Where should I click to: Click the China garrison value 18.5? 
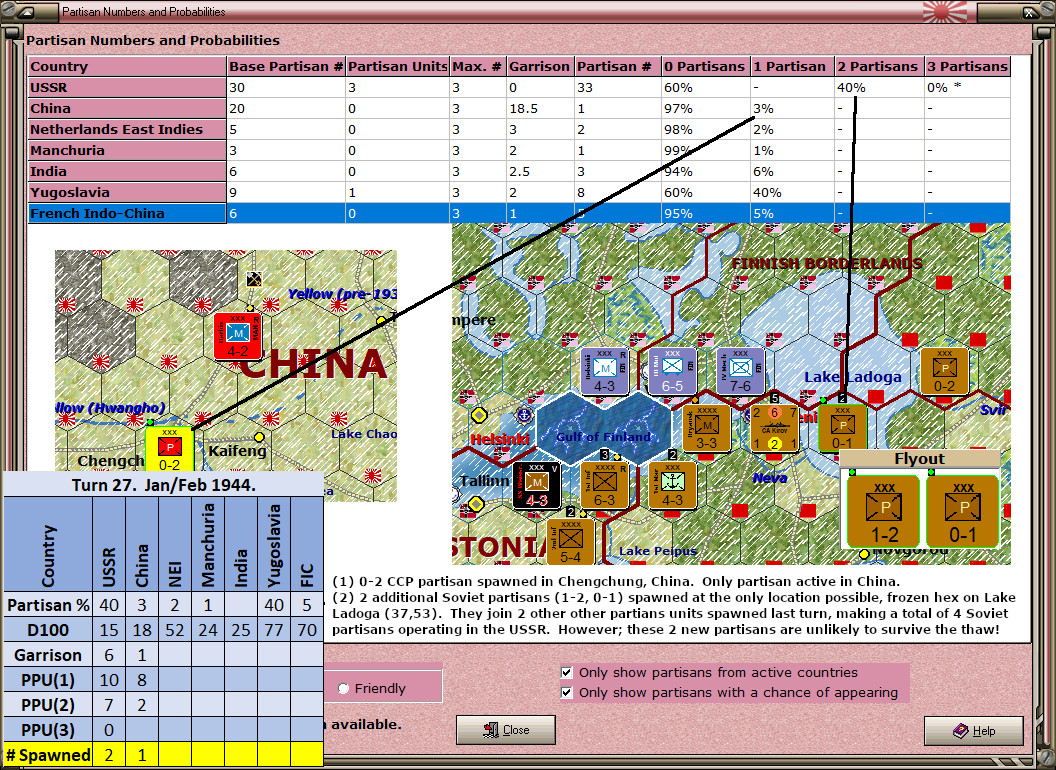539,108
